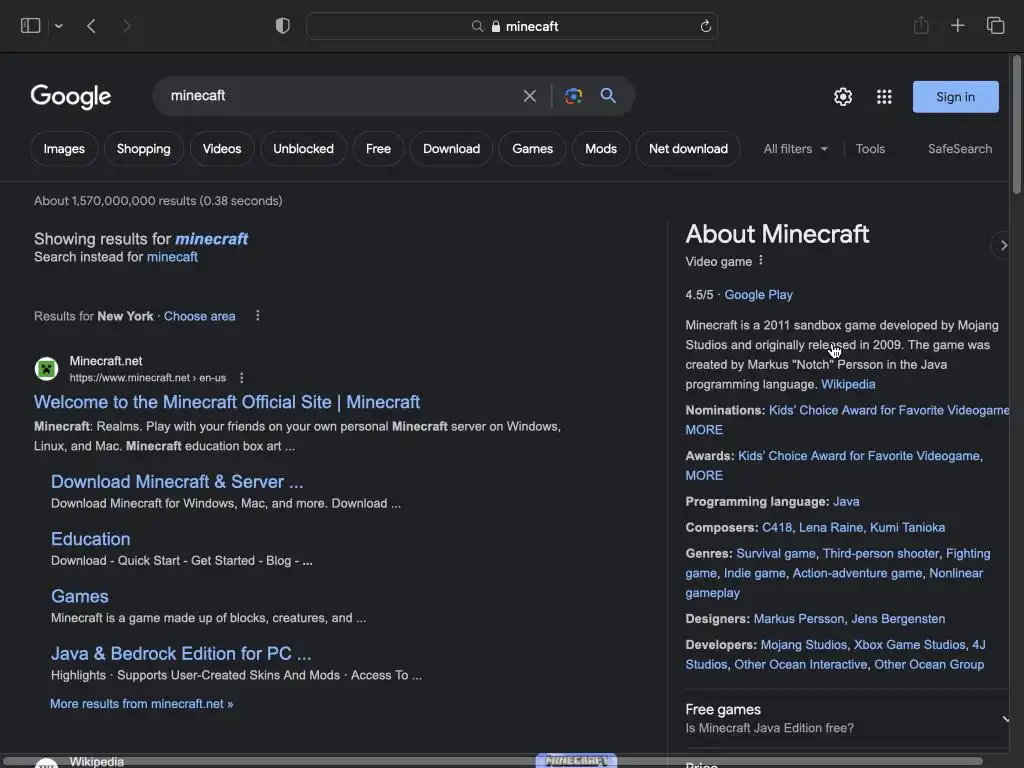Open Welcome to Minecraft Official Site

(227, 402)
